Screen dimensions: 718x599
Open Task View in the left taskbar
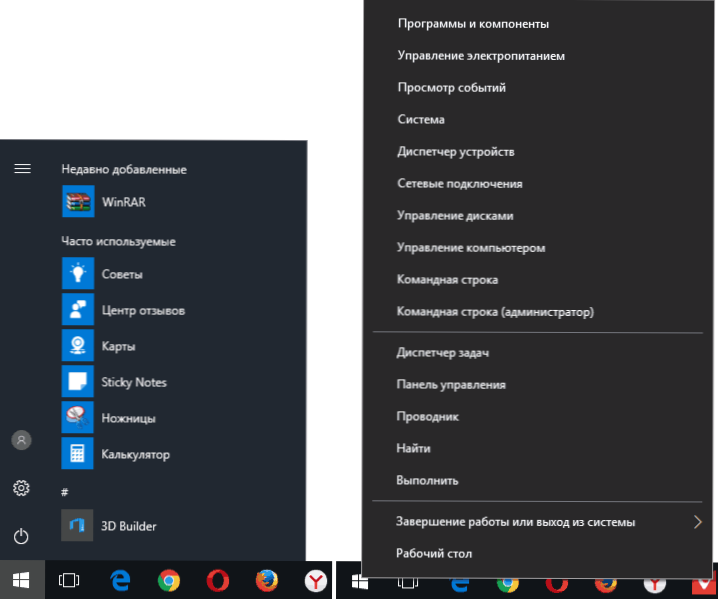coord(69,580)
